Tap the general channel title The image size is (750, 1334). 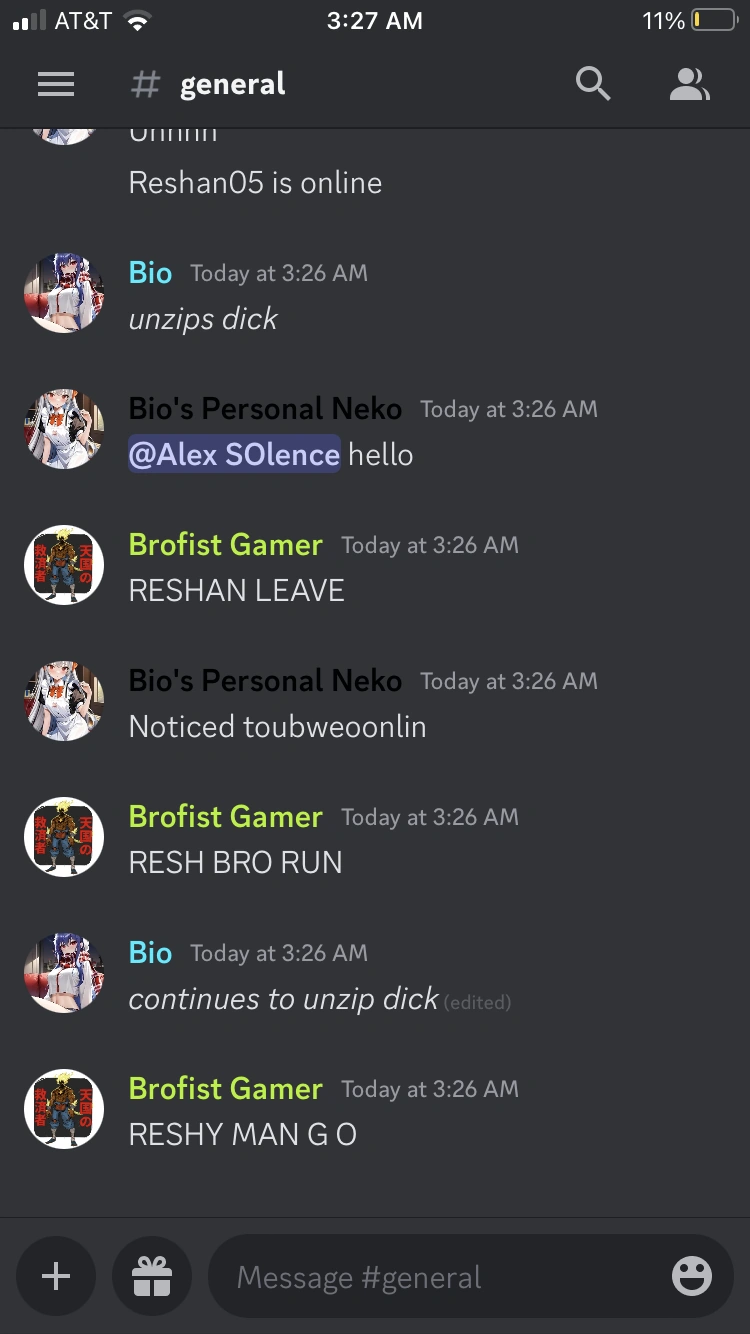(232, 85)
